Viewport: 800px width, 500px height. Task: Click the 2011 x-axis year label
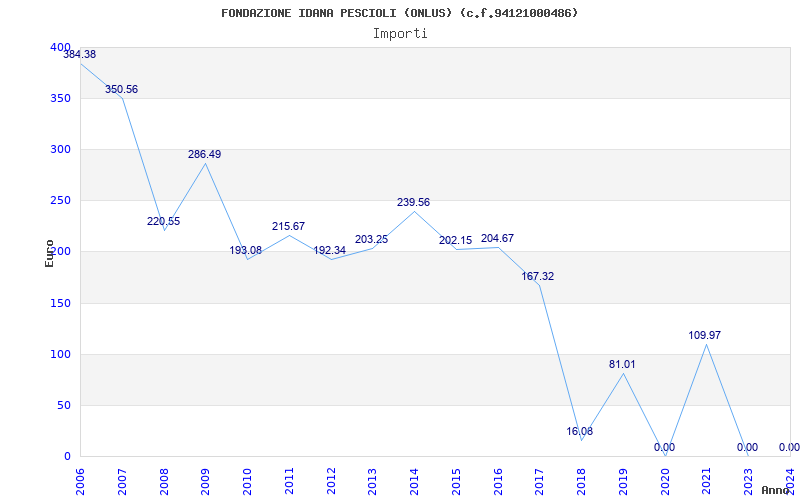coord(289,482)
